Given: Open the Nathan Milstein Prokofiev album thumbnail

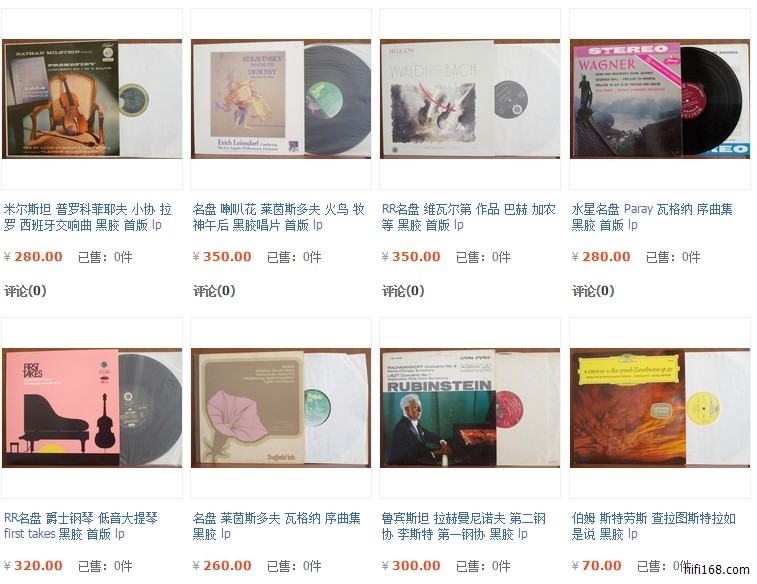Looking at the screenshot, I should pyautogui.click(x=92, y=99).
